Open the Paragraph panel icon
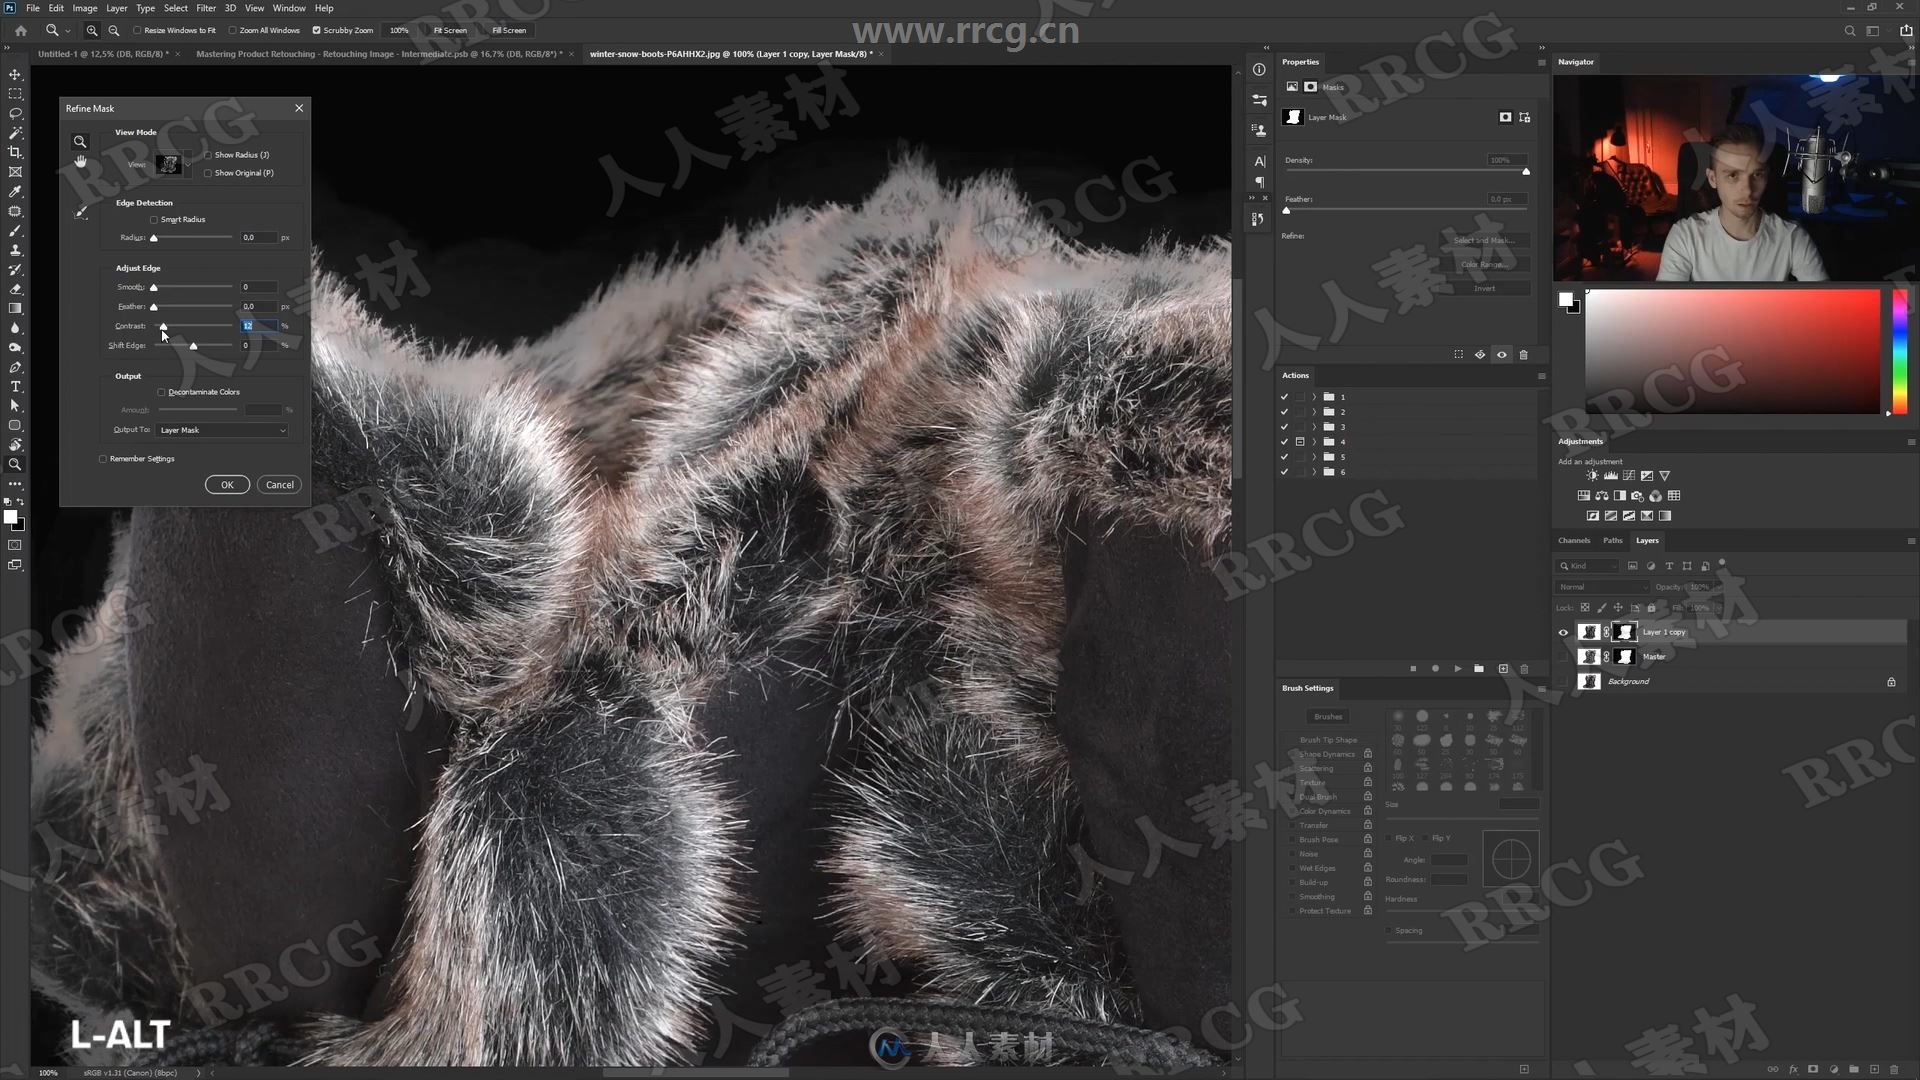Screen dimensions: 1920x1080 1259,182
